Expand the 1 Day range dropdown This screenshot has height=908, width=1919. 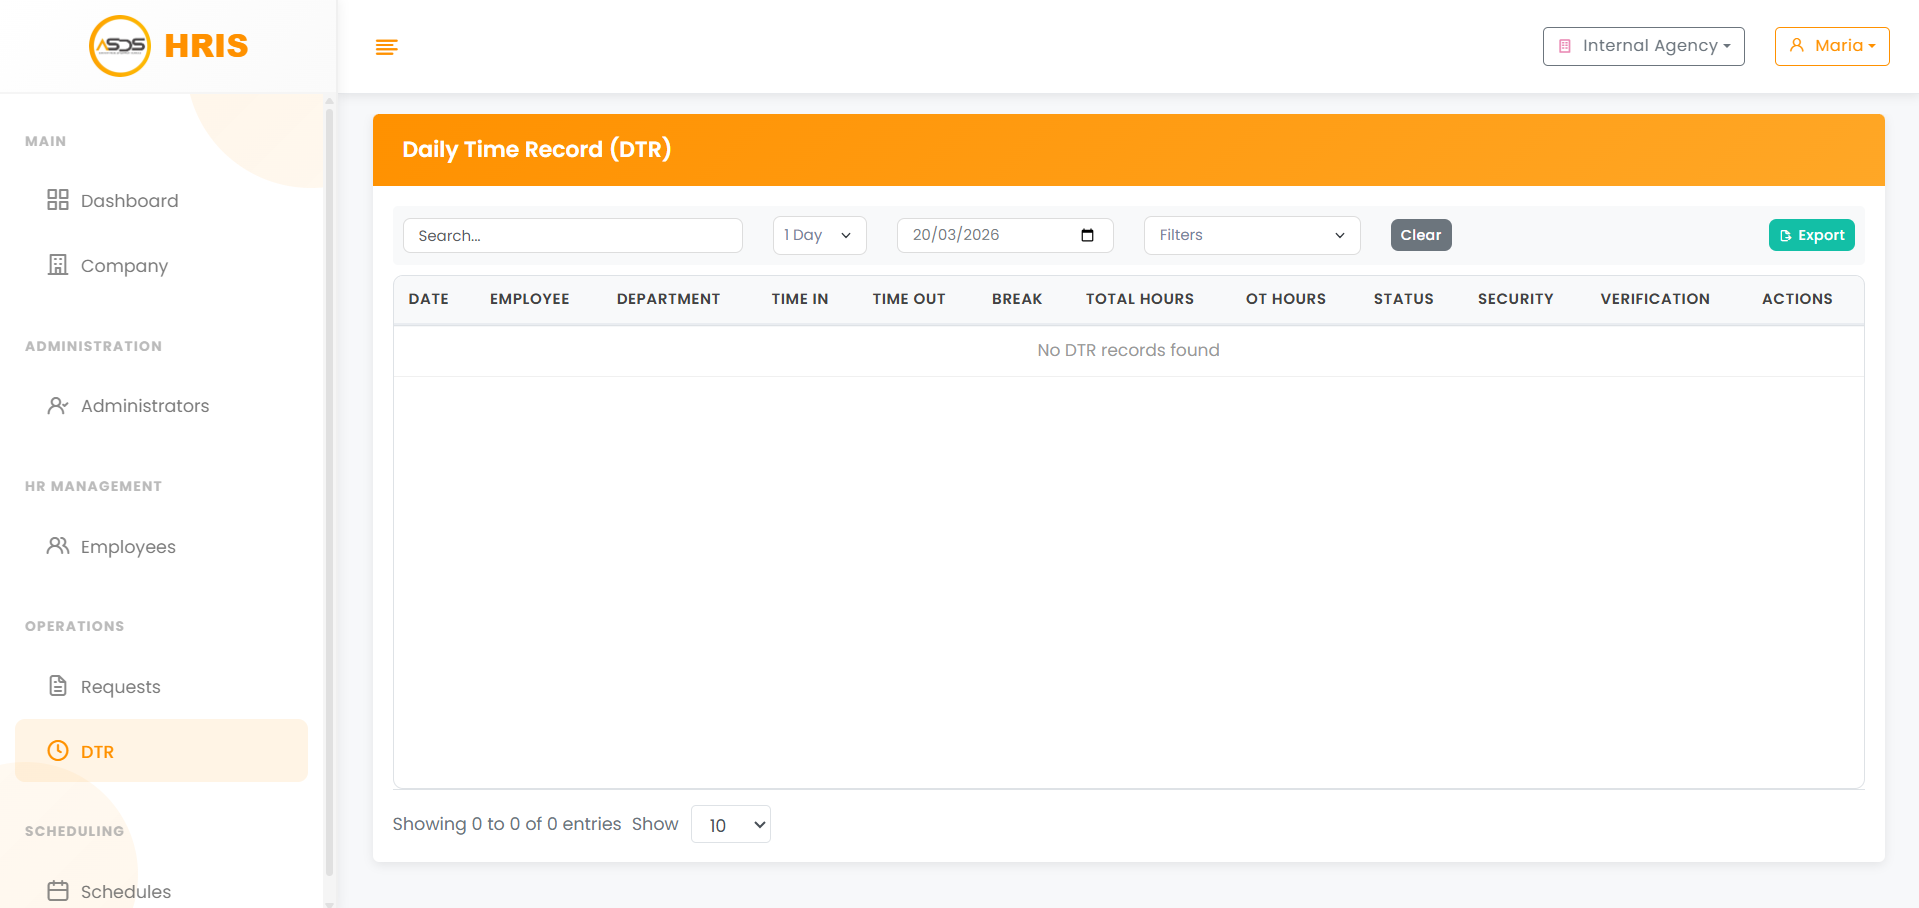(x=819, y=235)
